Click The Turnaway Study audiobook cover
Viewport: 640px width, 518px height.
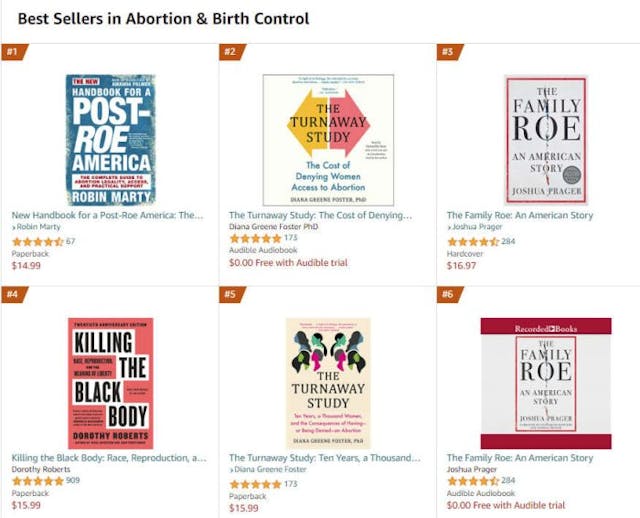(328, 139)
